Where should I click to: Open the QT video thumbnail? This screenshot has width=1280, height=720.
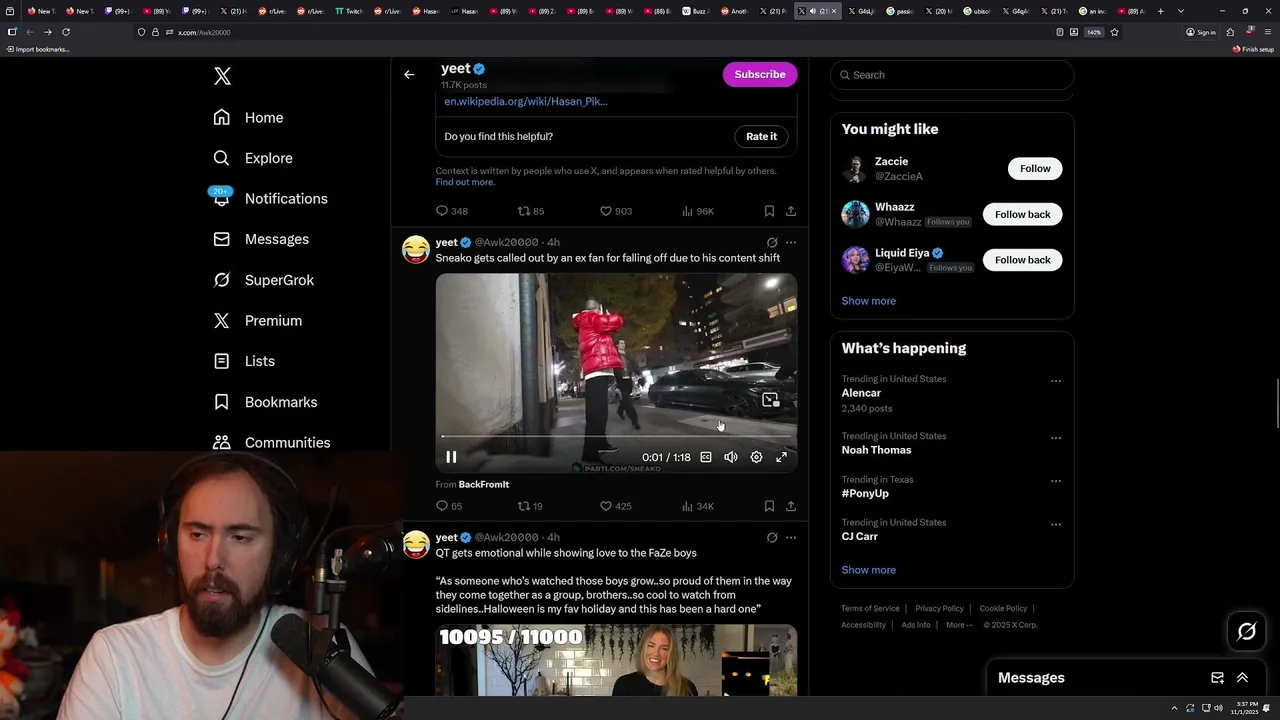pos(616,660)
